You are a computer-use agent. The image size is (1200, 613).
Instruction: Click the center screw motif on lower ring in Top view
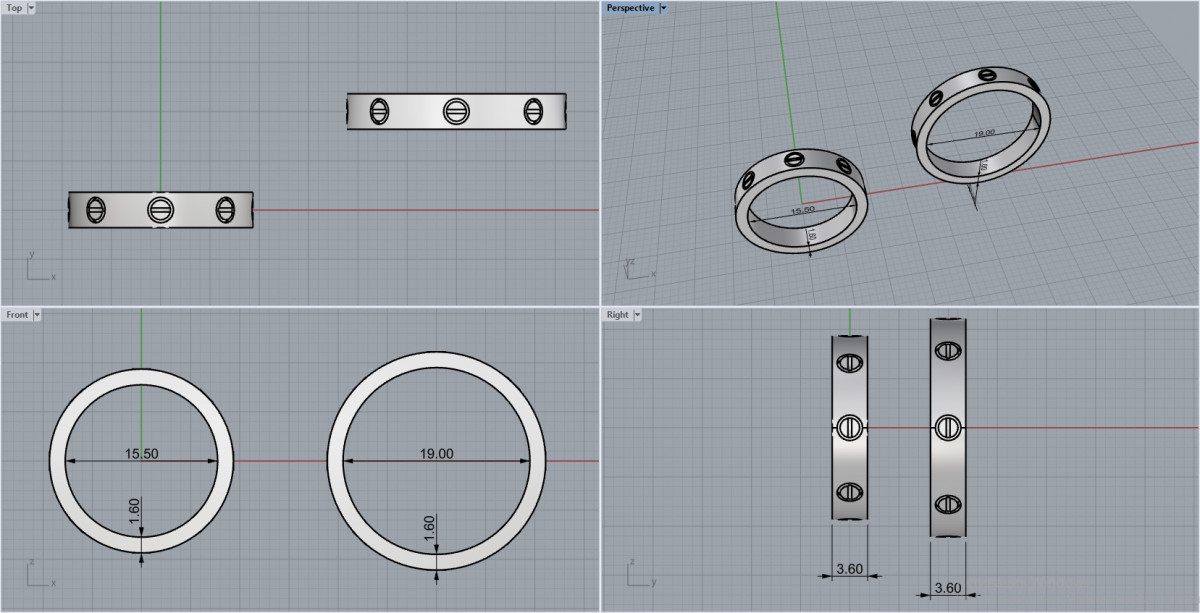[x=160, y=210]
